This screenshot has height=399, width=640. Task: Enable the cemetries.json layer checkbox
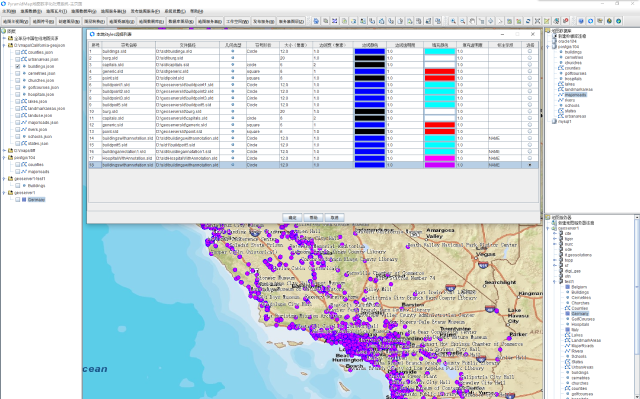(18, 73)
